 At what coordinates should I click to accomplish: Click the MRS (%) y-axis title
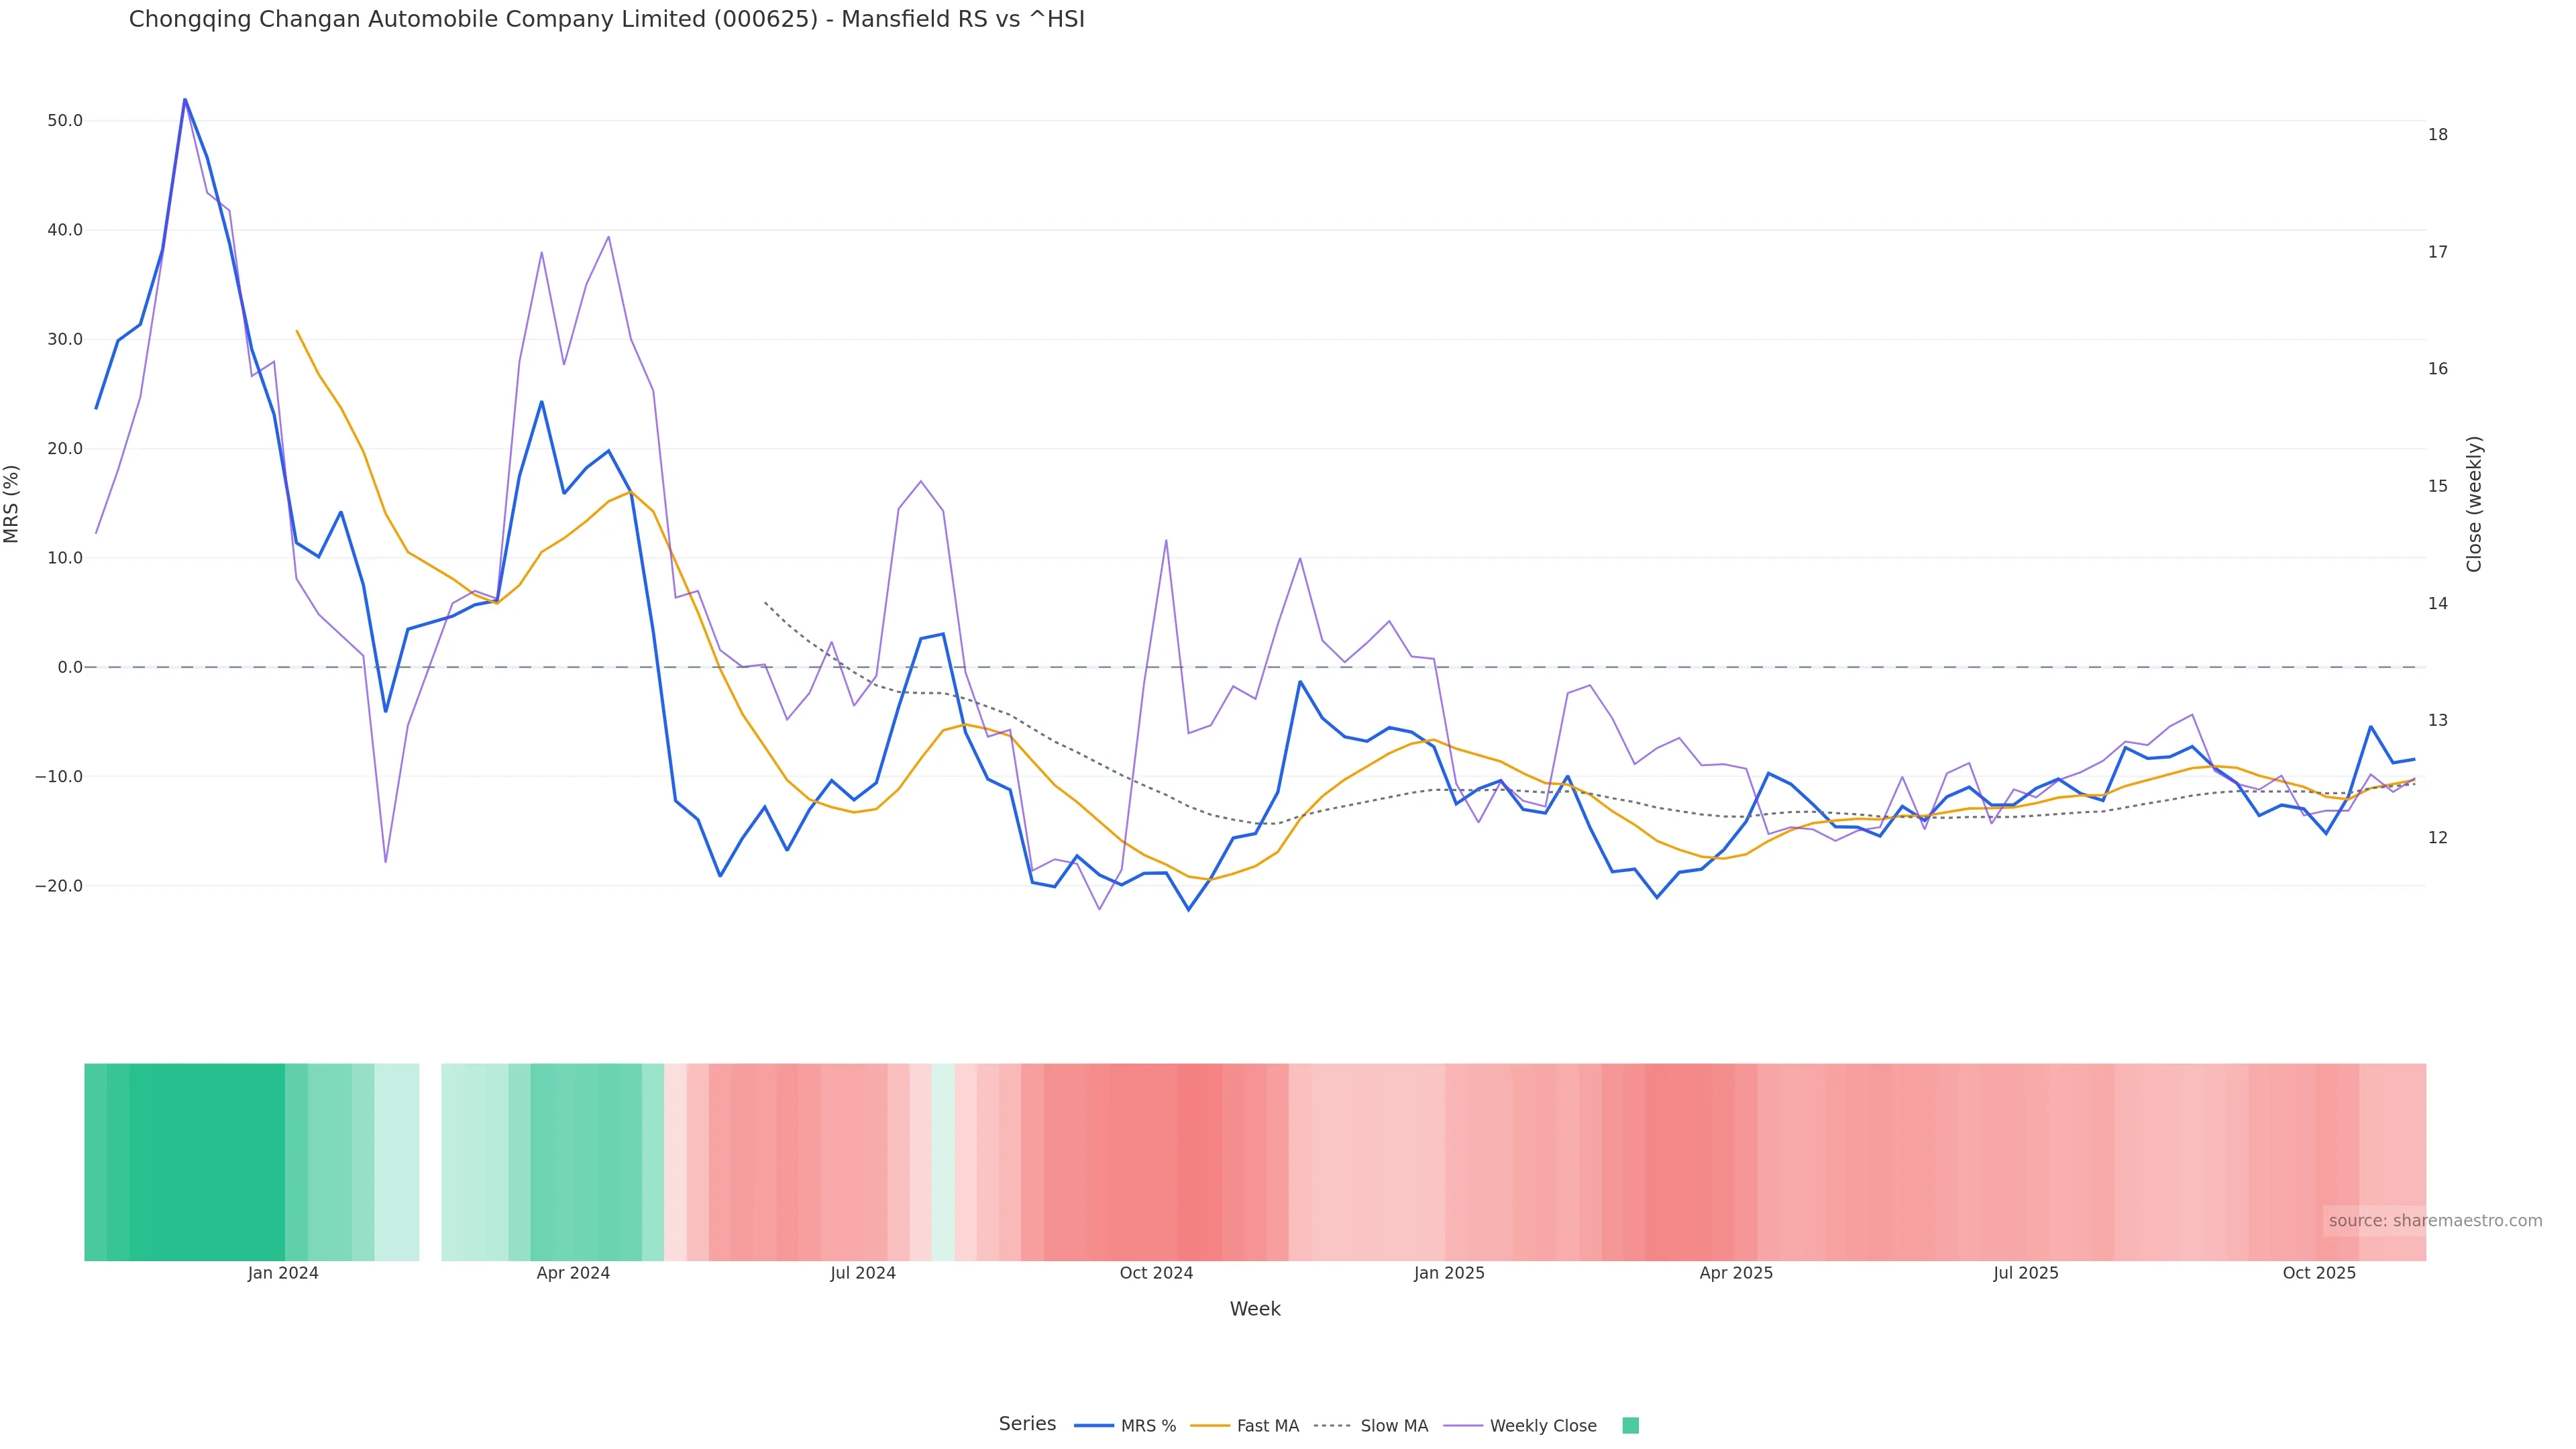(12, 503)
